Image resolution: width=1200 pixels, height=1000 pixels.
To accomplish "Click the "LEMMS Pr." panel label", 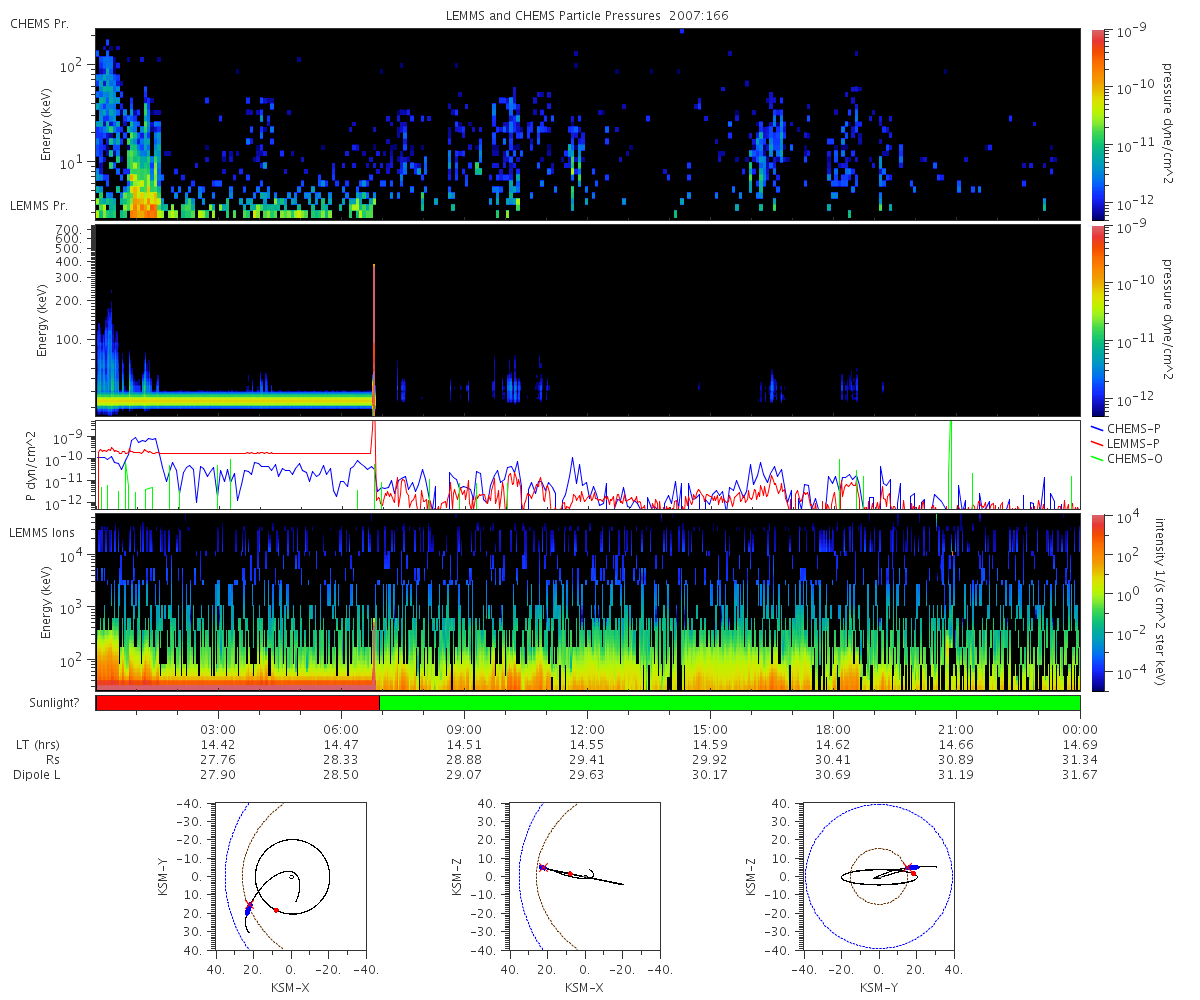I will point(39,206).
